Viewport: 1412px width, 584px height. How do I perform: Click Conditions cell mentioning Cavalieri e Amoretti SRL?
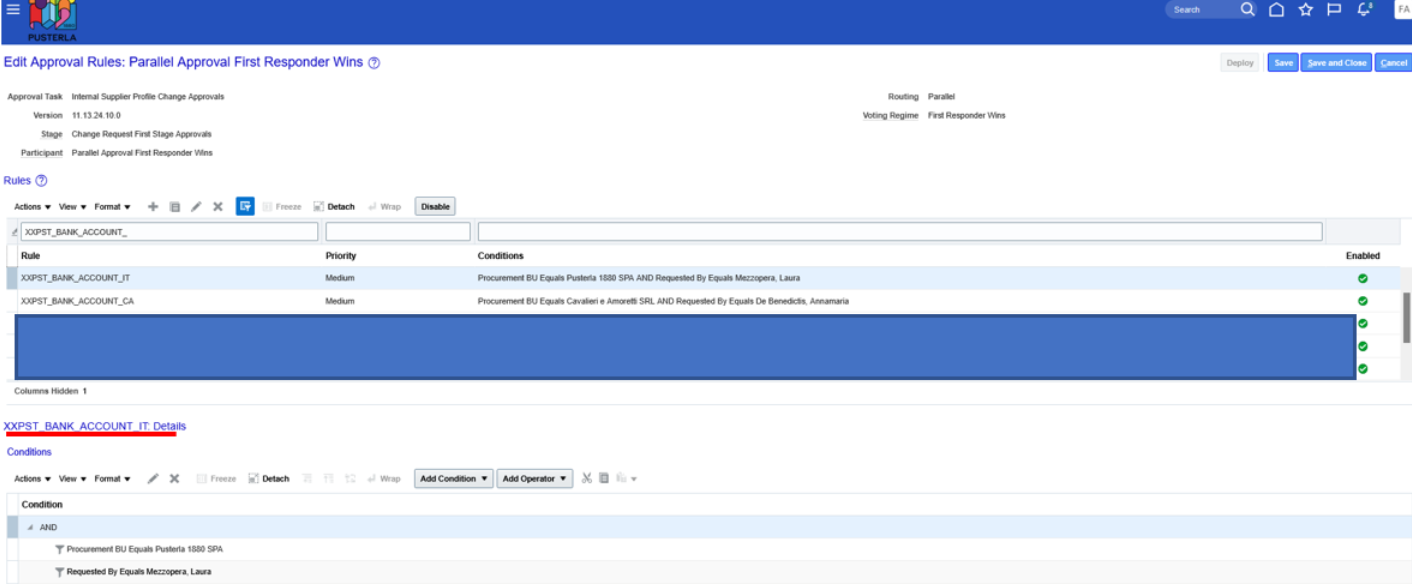point(664,301)
